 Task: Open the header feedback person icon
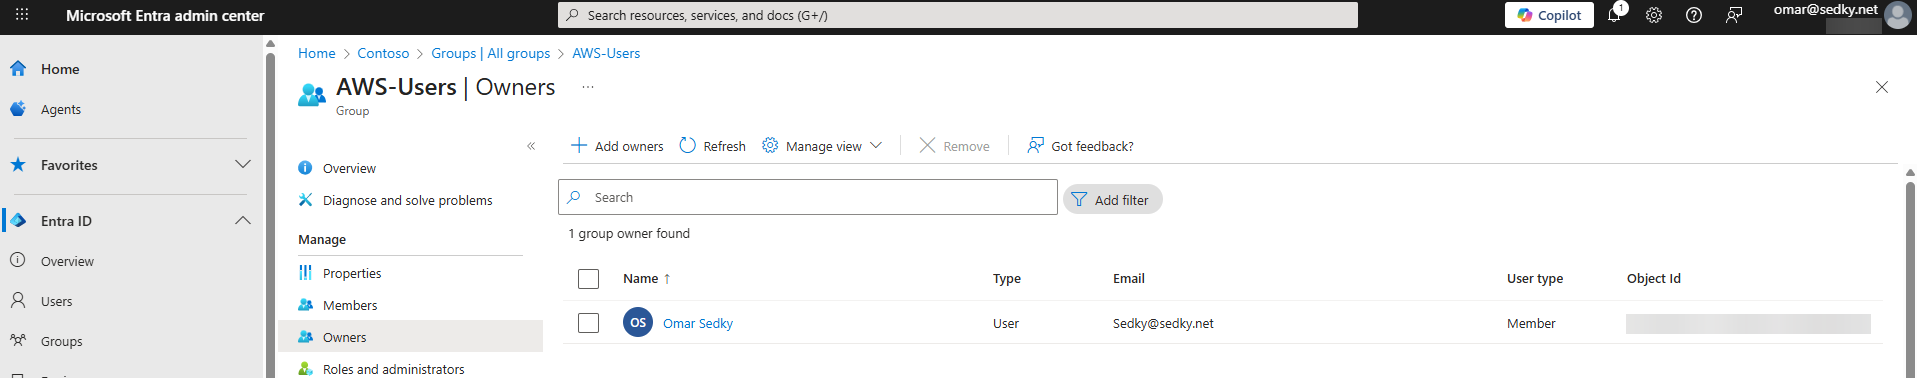1734,15
